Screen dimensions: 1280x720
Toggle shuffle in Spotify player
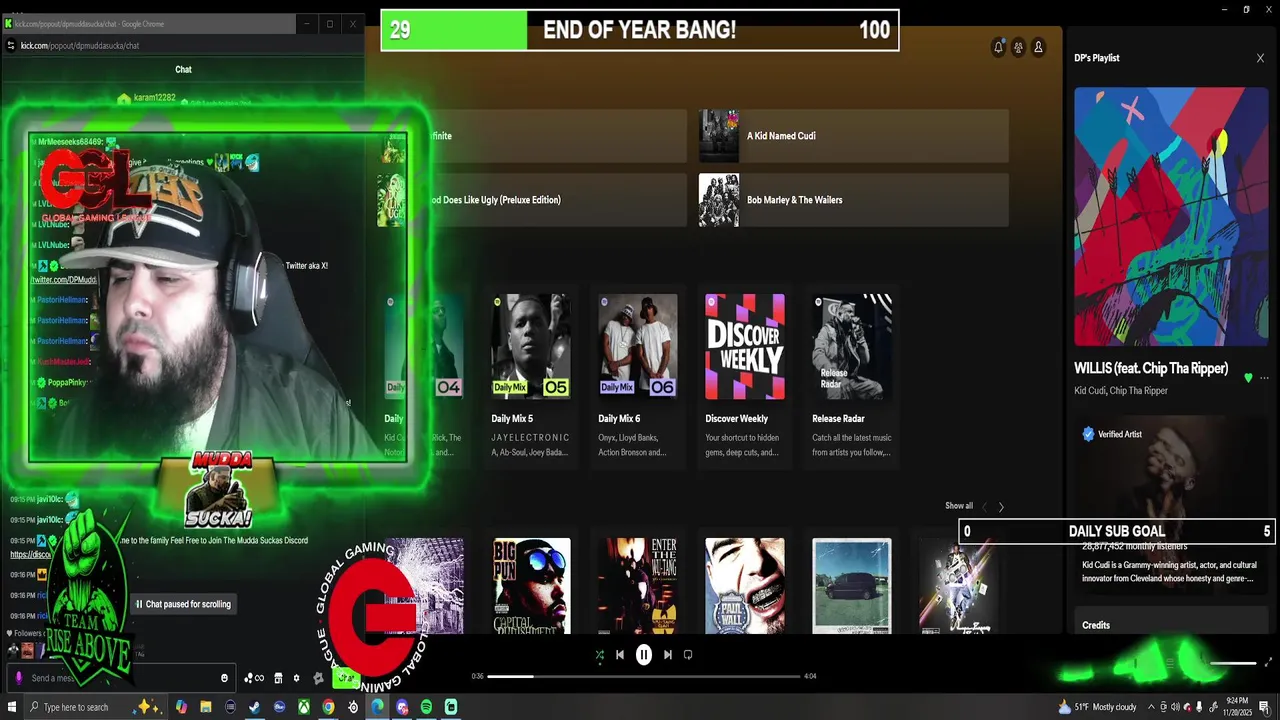pyautogui.click(x=599, y=655)
